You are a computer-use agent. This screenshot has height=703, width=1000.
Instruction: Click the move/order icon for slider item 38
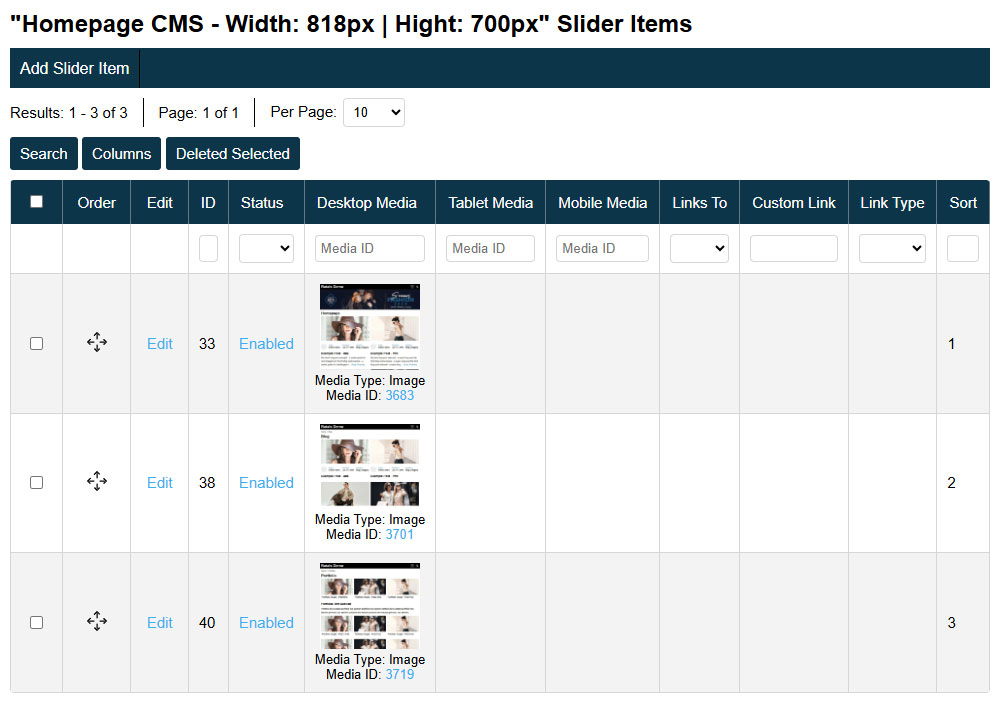point(97,482)
